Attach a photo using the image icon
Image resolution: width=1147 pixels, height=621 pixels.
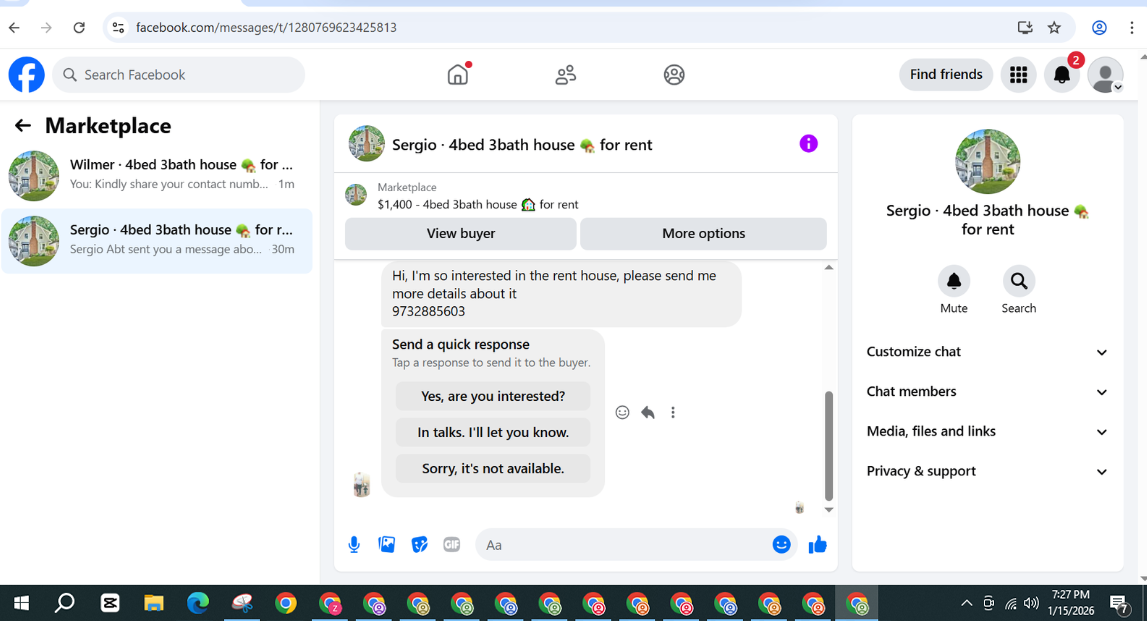[x=386, y=544]
